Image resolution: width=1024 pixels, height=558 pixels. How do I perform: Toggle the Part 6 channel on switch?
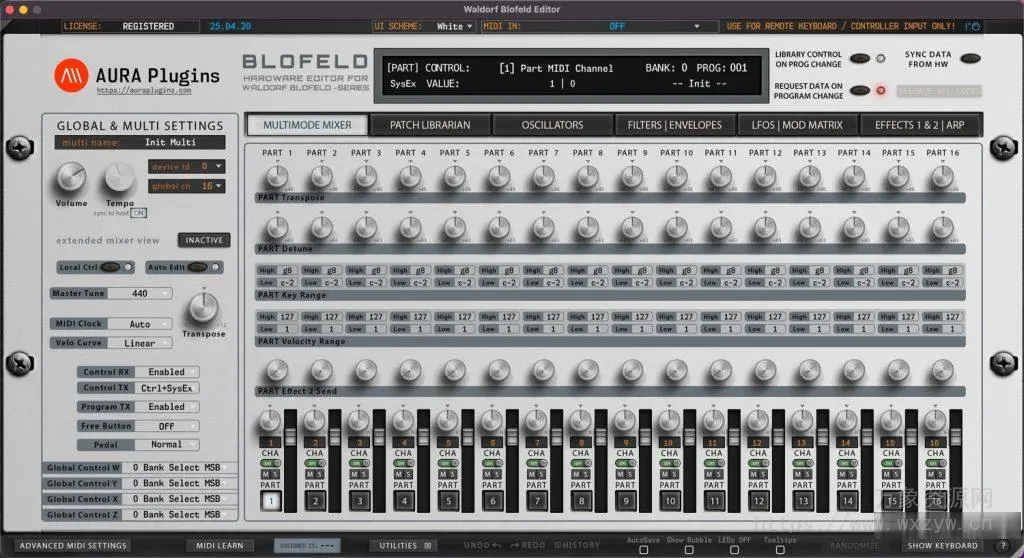coord(492,463)
